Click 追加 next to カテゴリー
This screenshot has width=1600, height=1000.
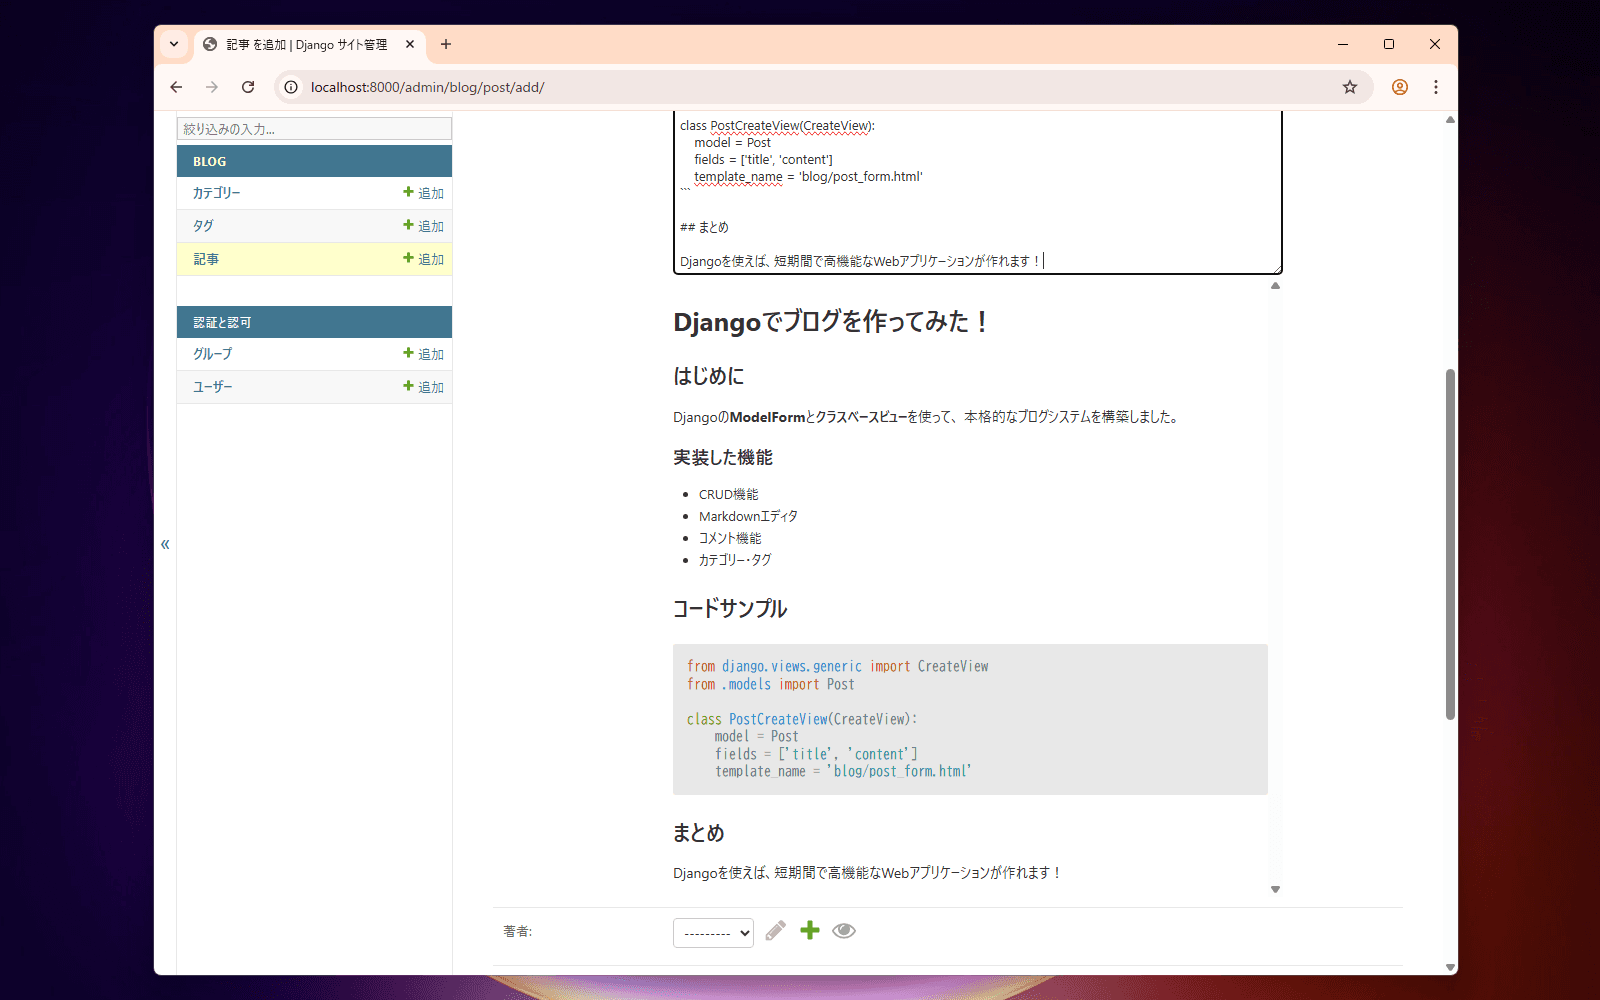point(424,193)
